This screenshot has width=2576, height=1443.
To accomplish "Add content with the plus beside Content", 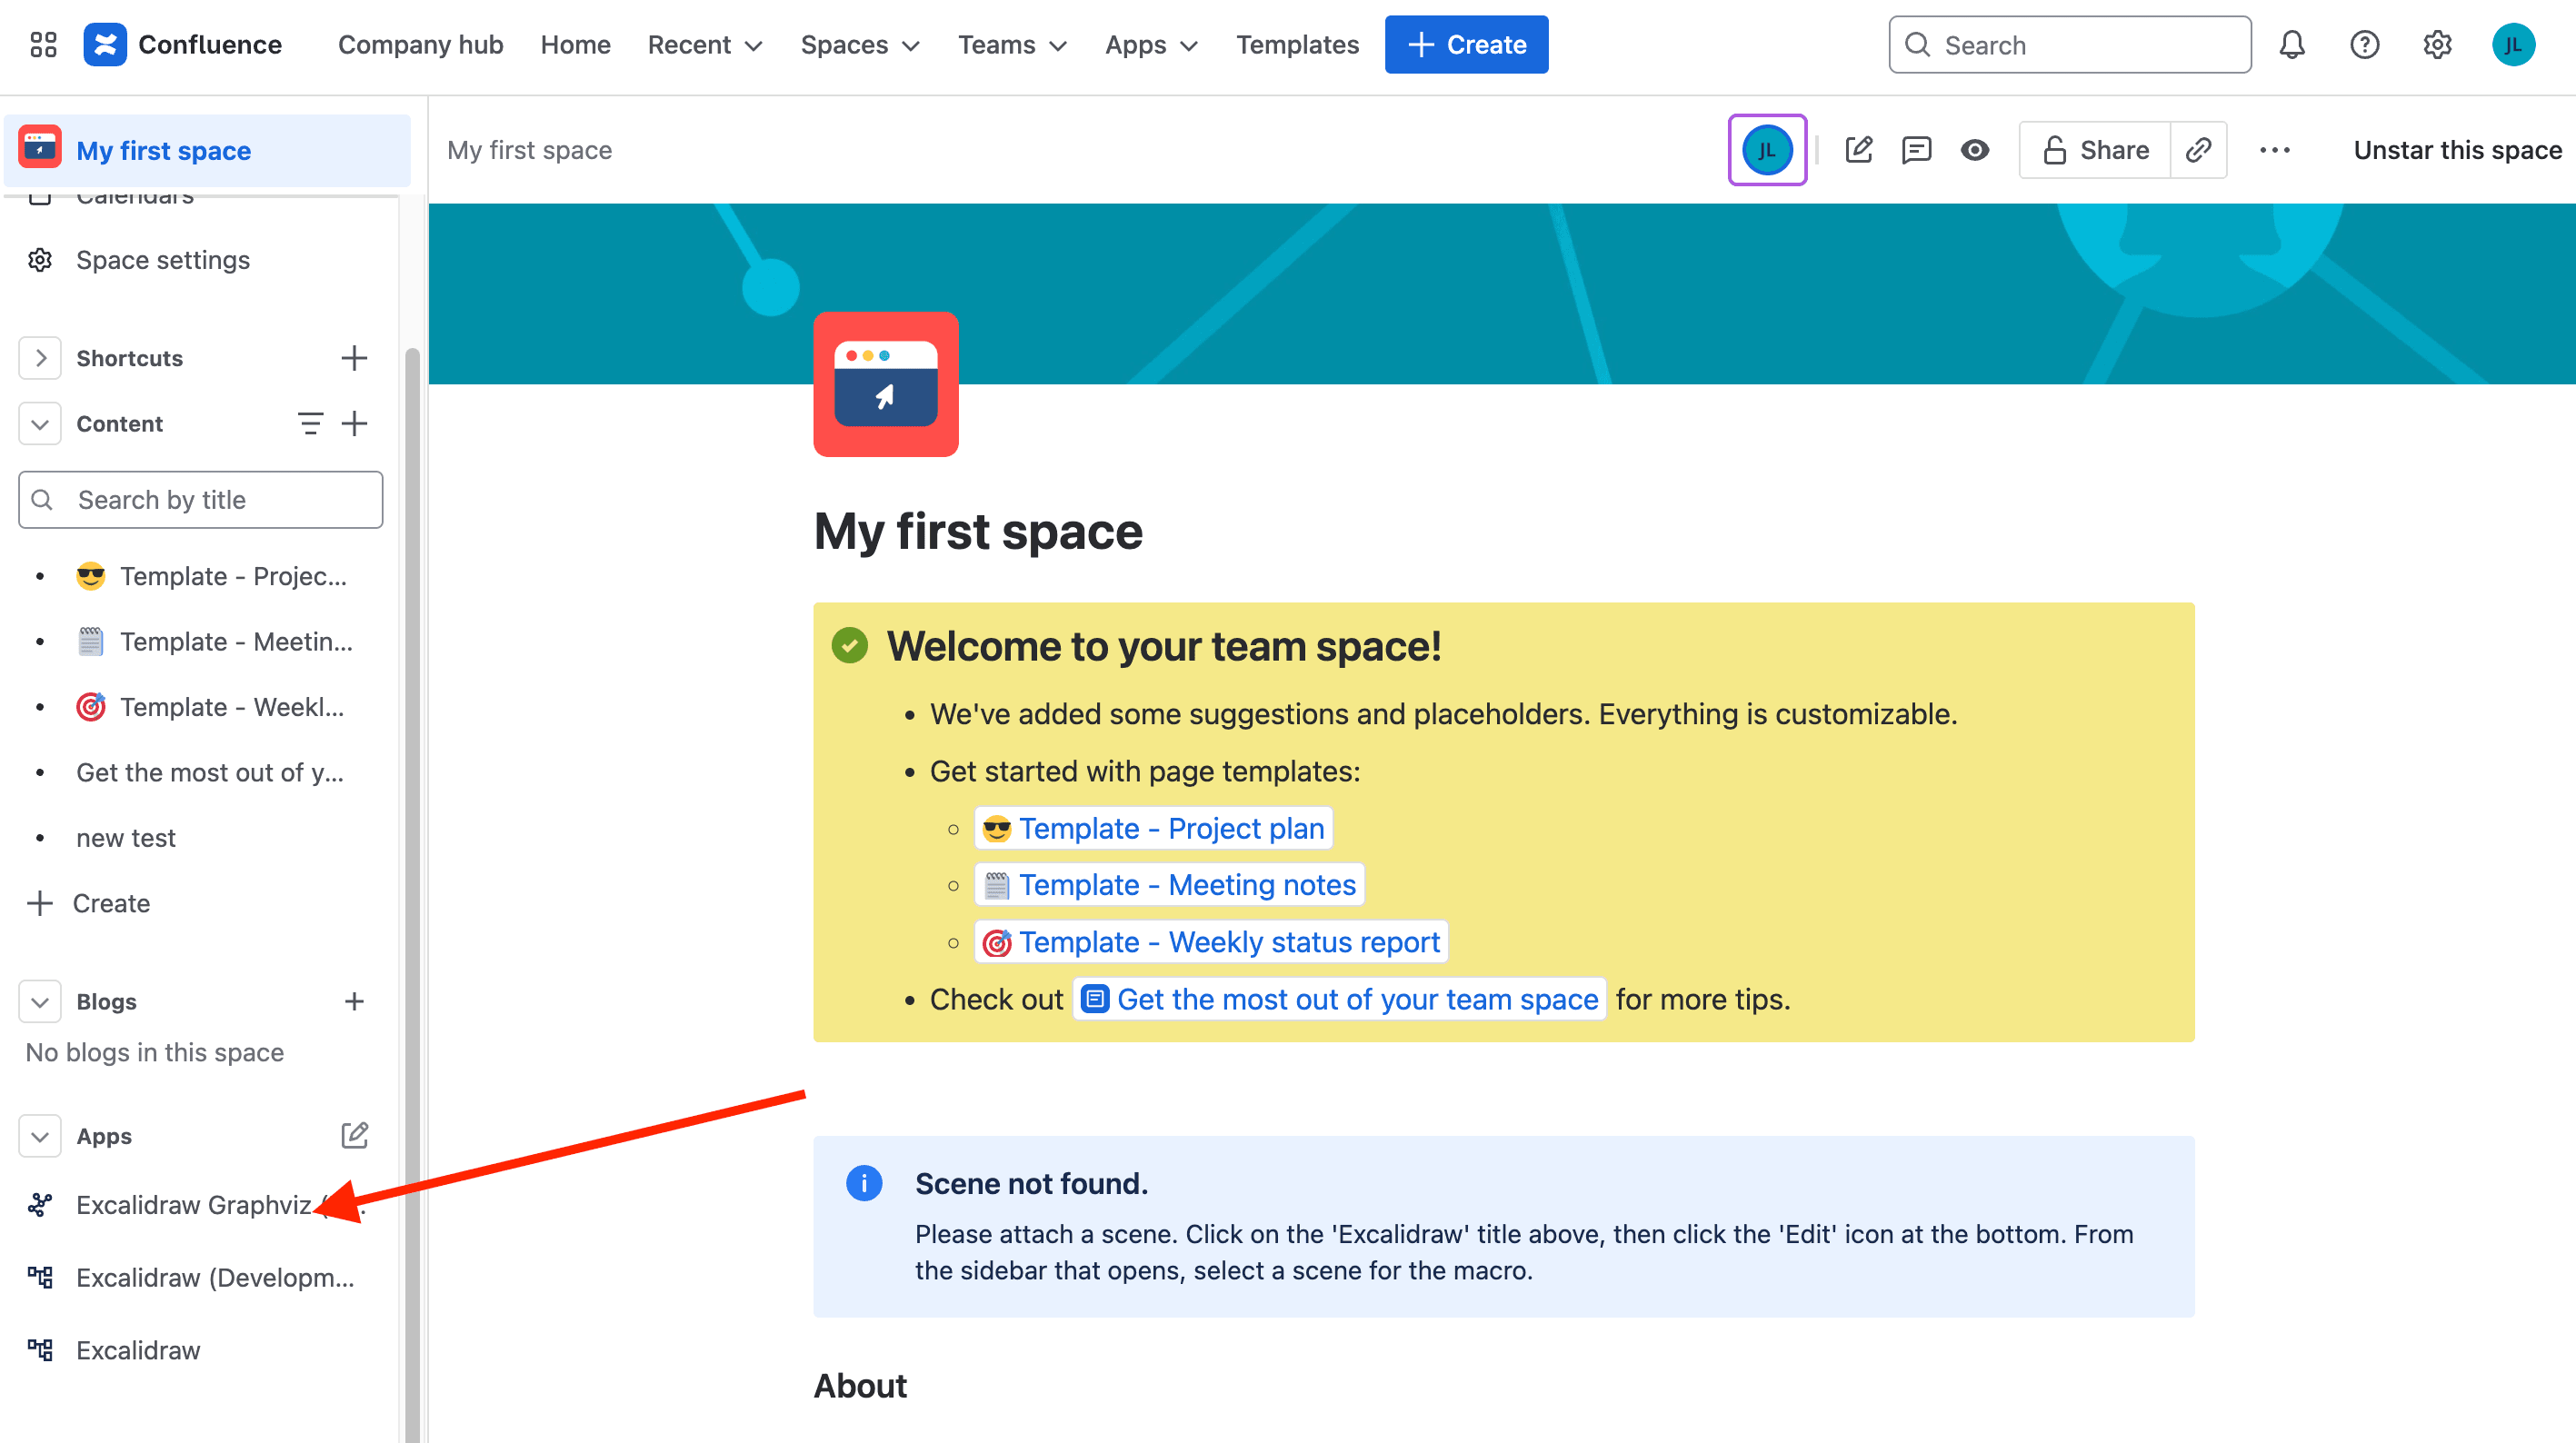I will pyautogui.click(x=354, y=424).
